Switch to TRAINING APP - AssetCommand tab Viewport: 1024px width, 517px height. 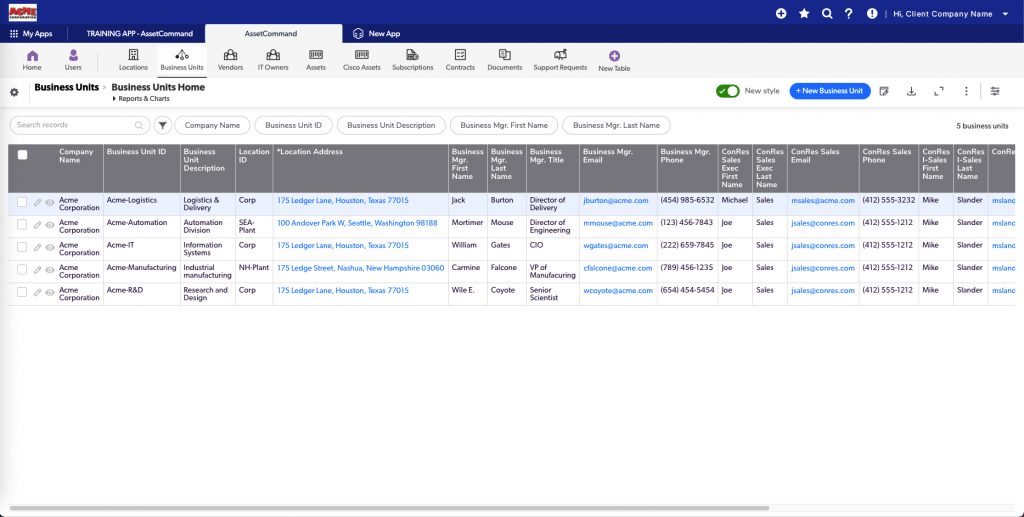[x=140, y=33]
